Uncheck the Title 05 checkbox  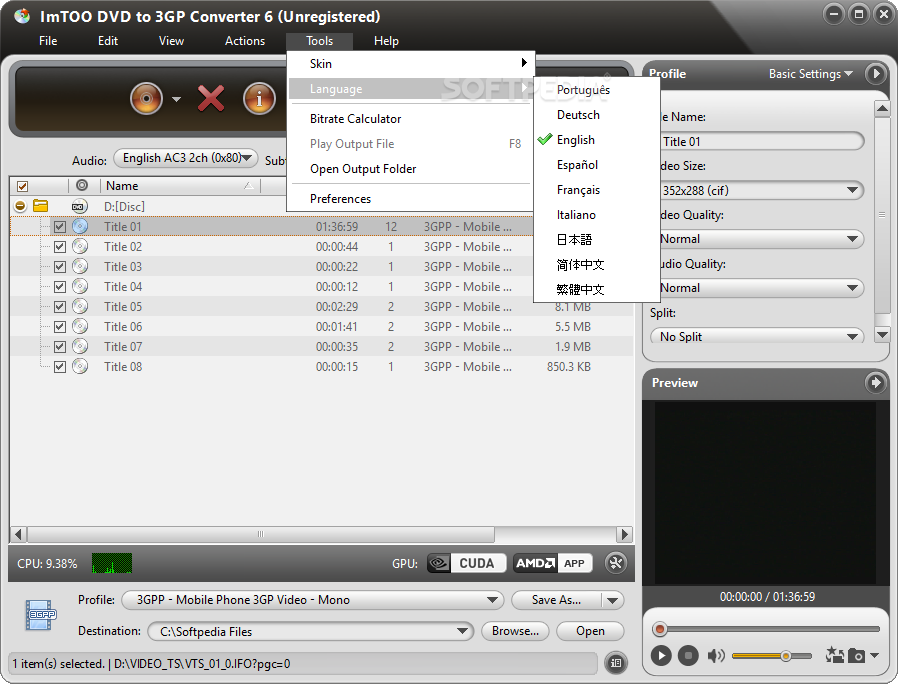tap(60, 307)
